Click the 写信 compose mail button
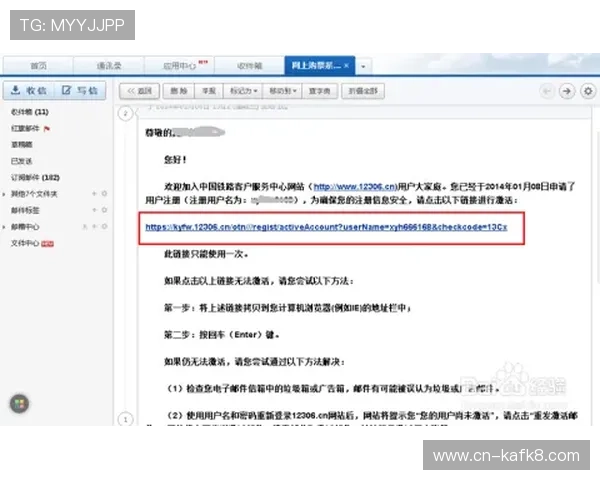 80,91
